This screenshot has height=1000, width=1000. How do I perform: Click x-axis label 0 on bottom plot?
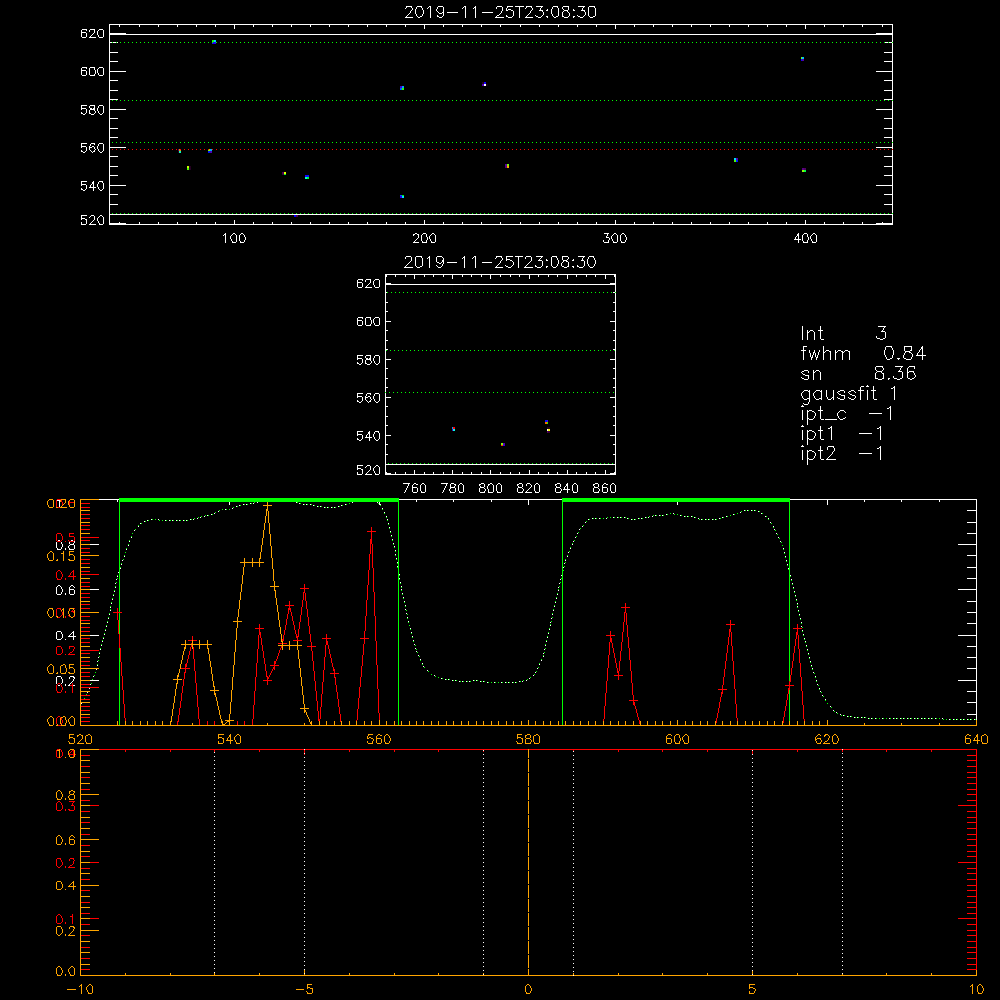[528, 989]
